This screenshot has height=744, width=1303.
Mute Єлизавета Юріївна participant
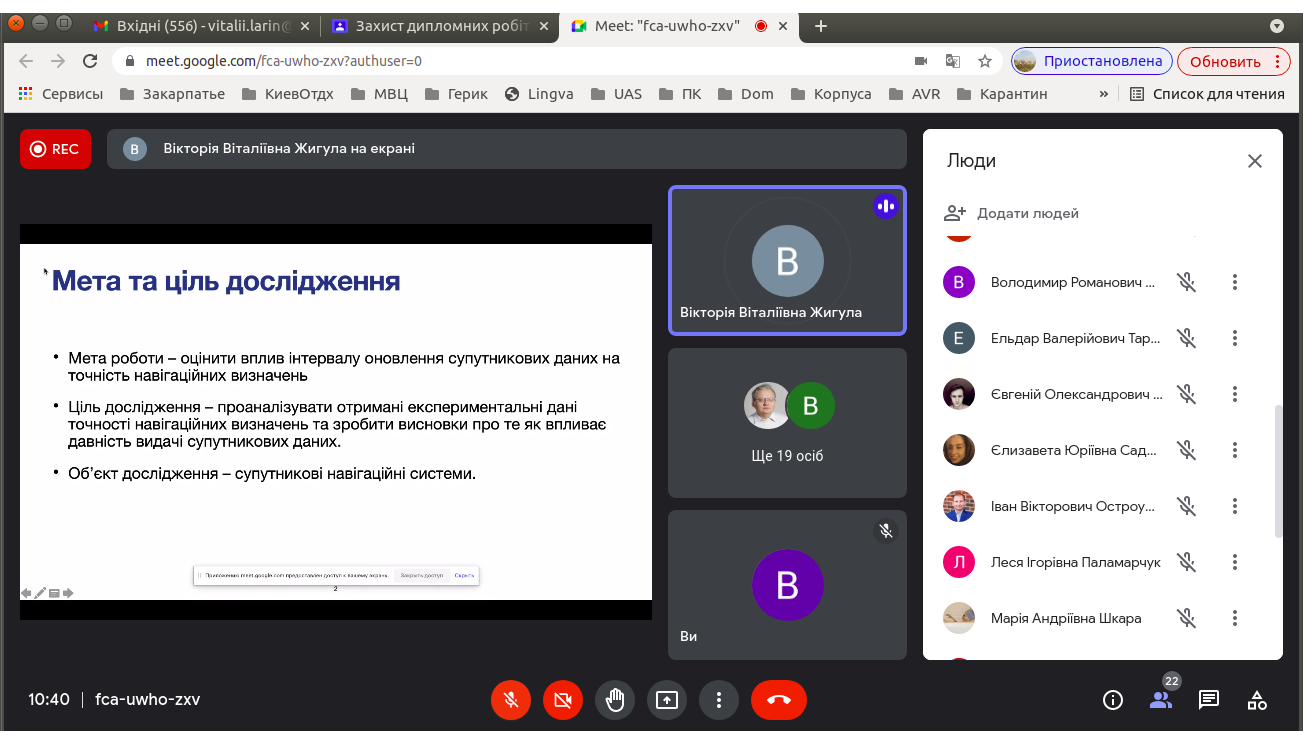[x=1187, y=450]
